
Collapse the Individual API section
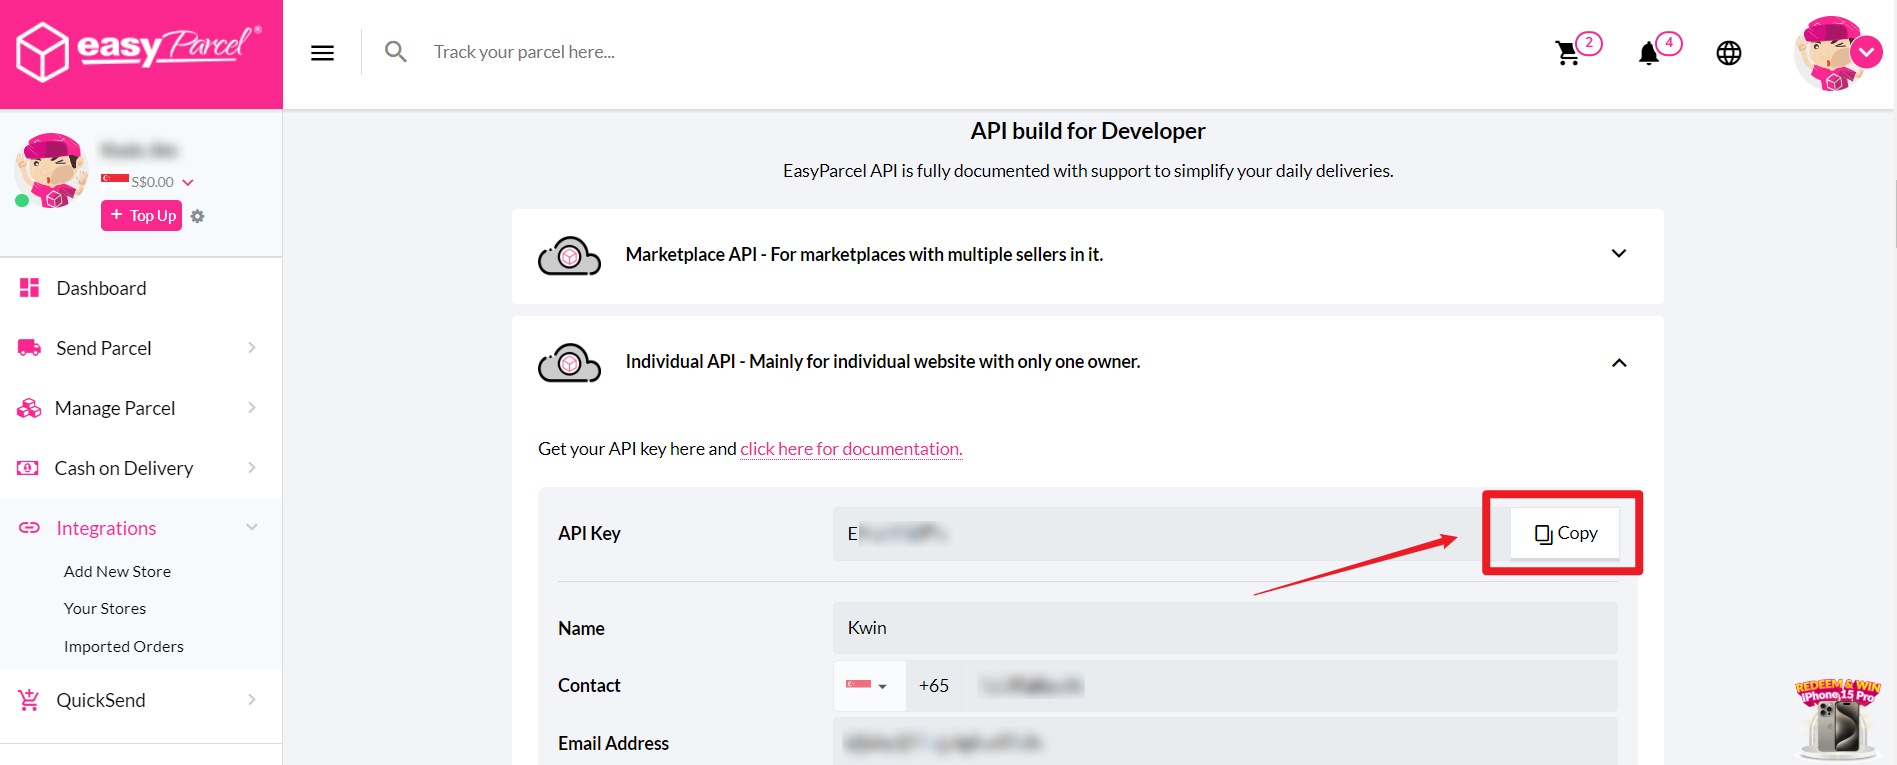1619,363
